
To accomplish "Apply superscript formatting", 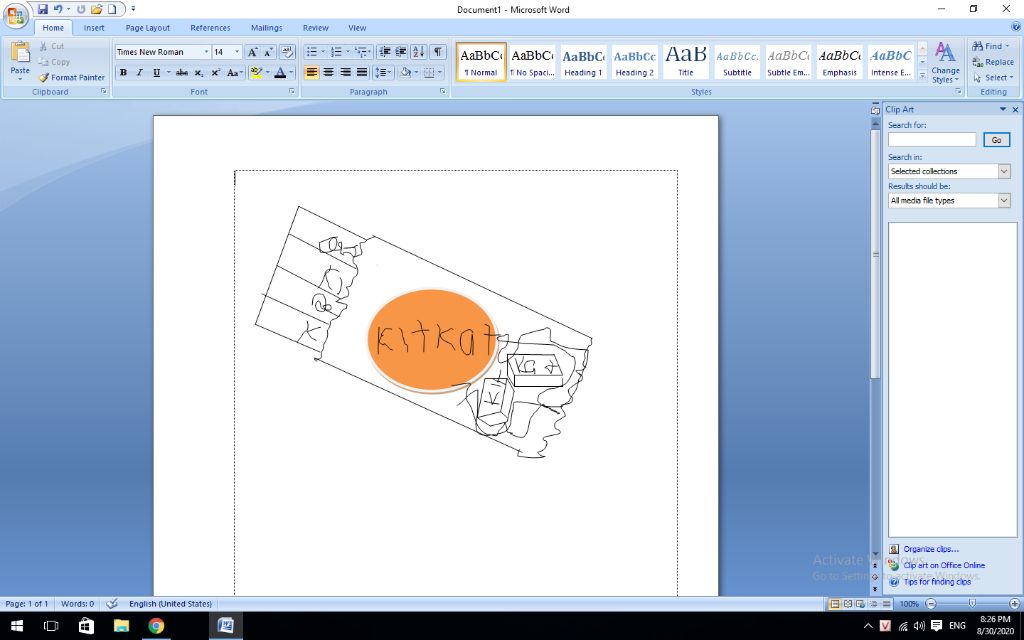I will [x=216, y=72].
